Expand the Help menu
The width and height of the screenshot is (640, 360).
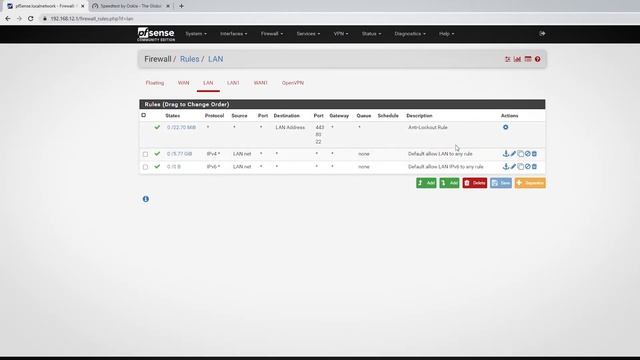click(447, 34)
